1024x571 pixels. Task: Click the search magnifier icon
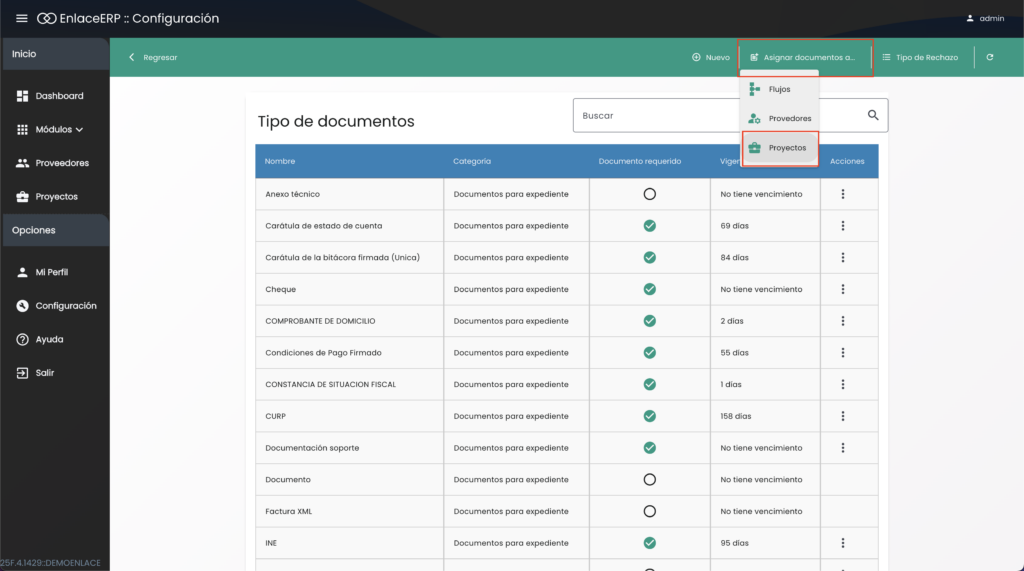(x=873, y=116)
